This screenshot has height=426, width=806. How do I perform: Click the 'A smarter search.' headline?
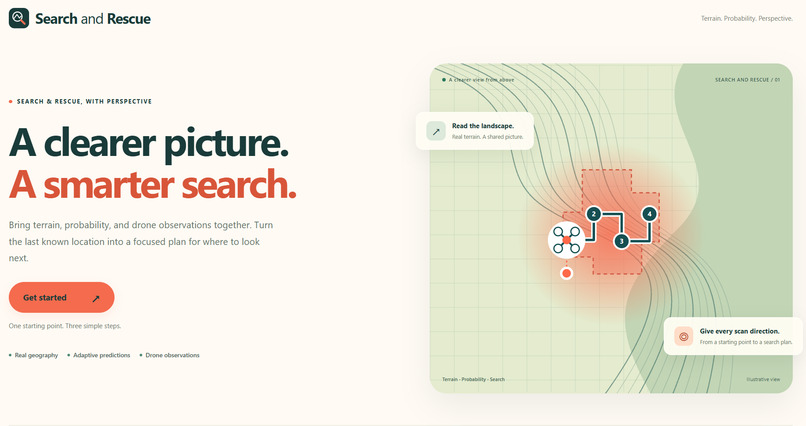[153, 185]
